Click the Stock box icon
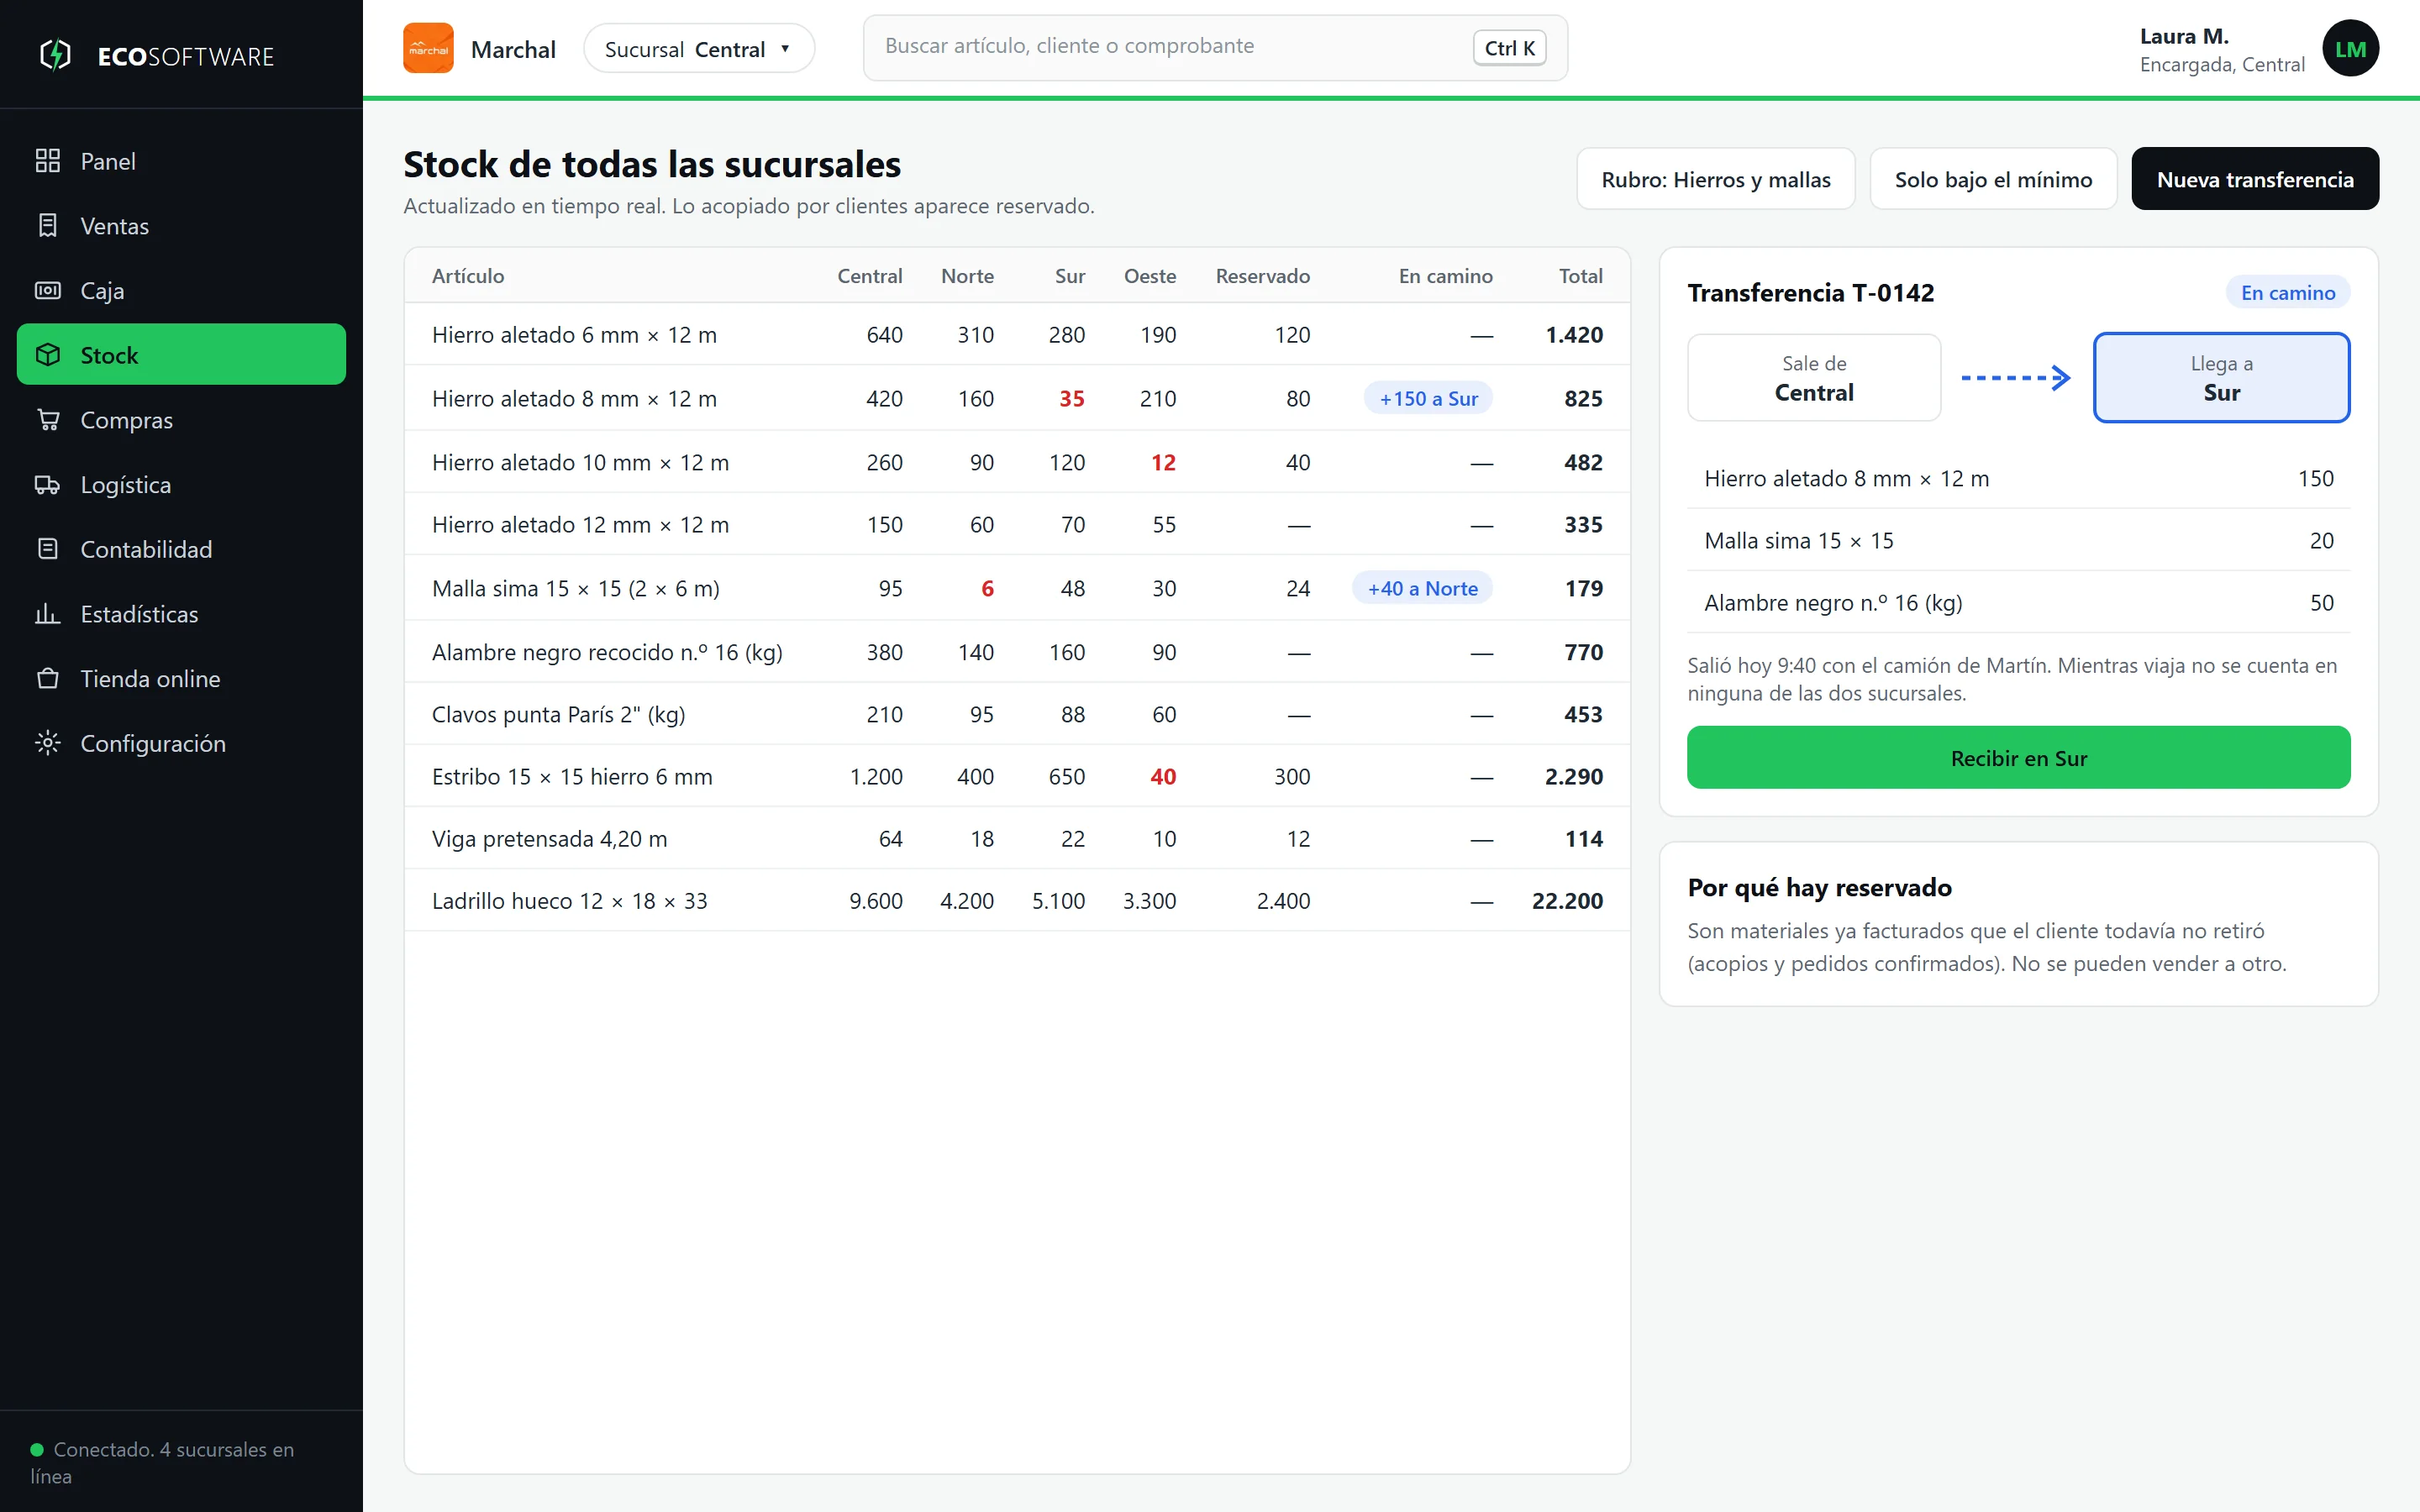 click(x=47, y=355)
